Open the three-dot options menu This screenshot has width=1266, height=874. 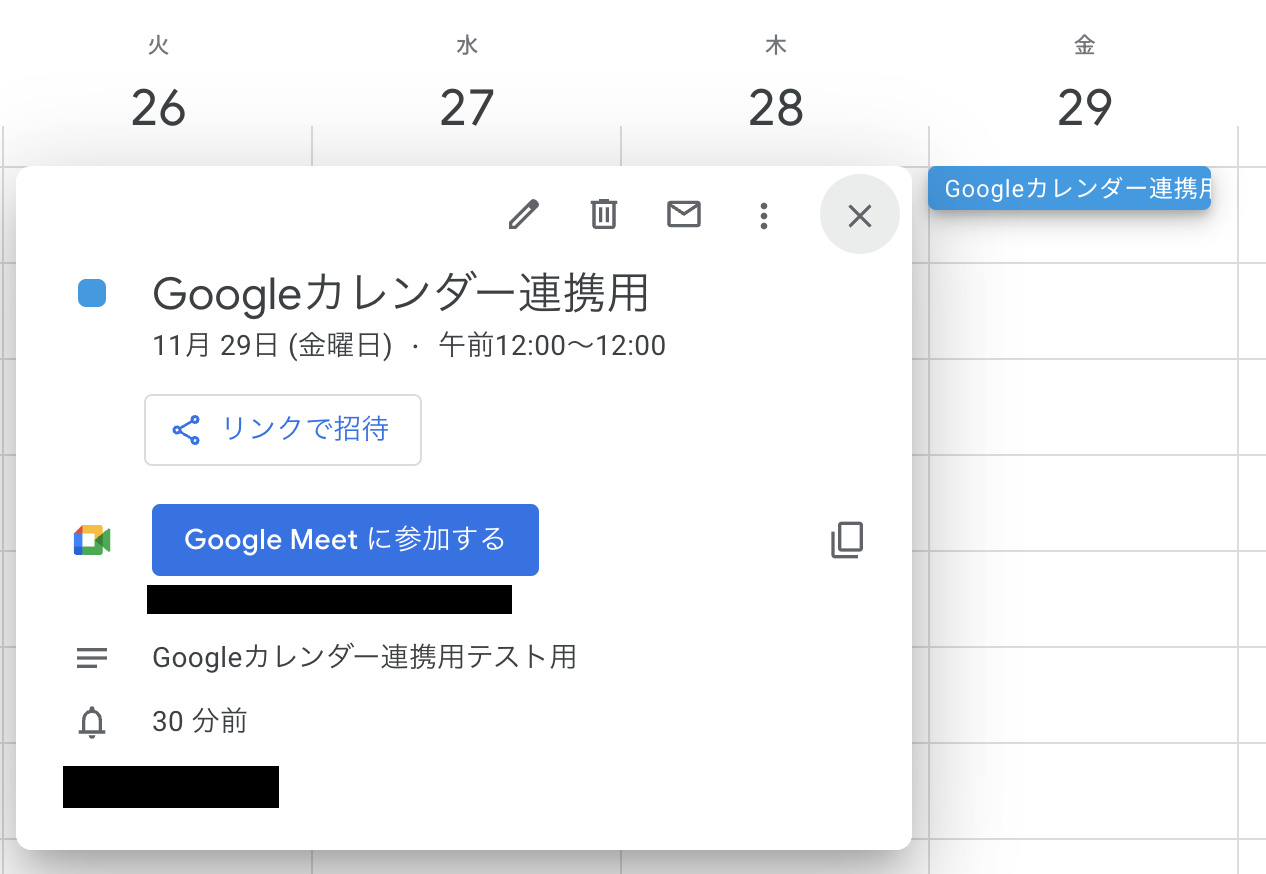coord(764,215)
